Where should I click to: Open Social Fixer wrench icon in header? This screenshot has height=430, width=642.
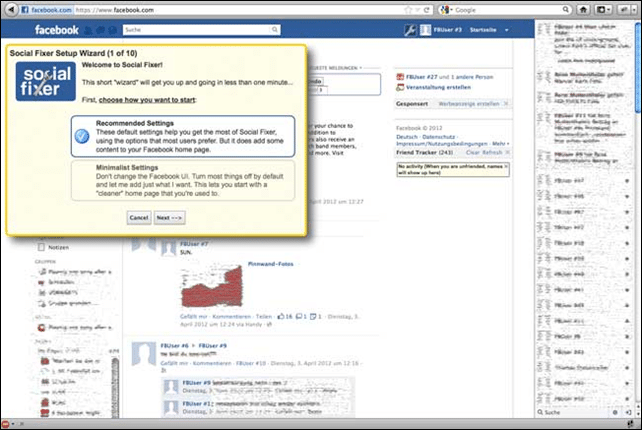click(x=410, y=30)
